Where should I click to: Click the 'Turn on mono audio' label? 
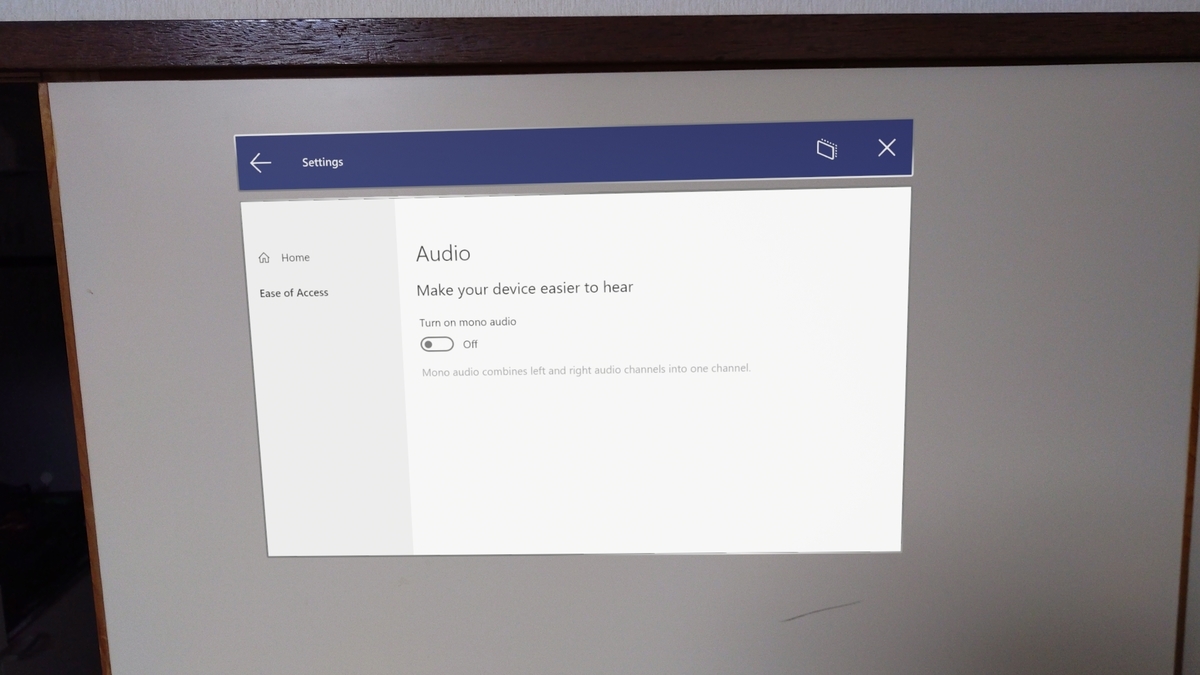tap(468, 322)
